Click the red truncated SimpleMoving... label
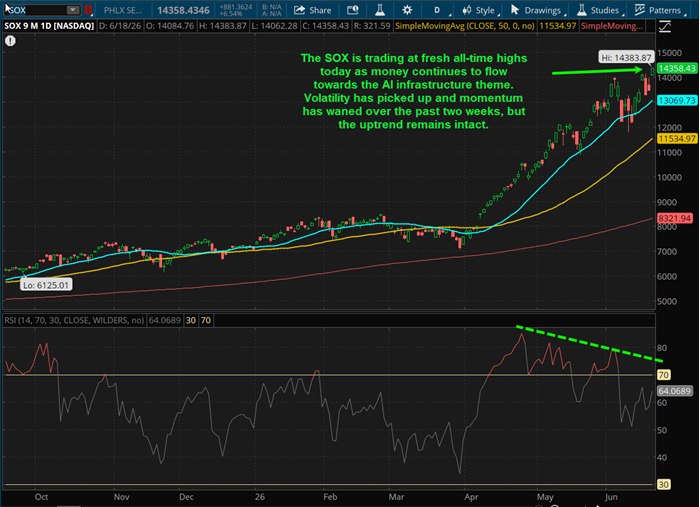This screenshot has height=507, width=700. coord(612,26)
